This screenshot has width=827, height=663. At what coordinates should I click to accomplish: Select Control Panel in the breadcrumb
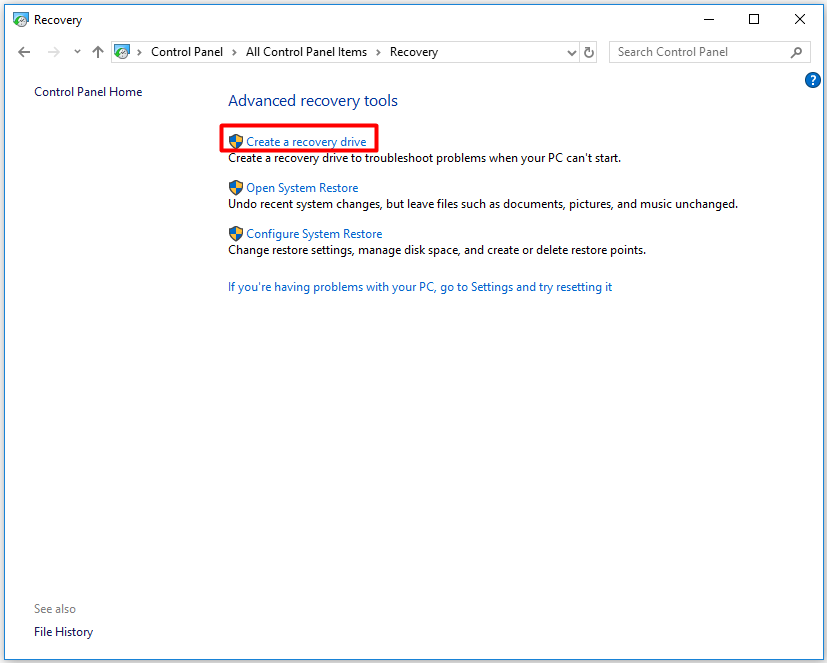click(187, 52)
